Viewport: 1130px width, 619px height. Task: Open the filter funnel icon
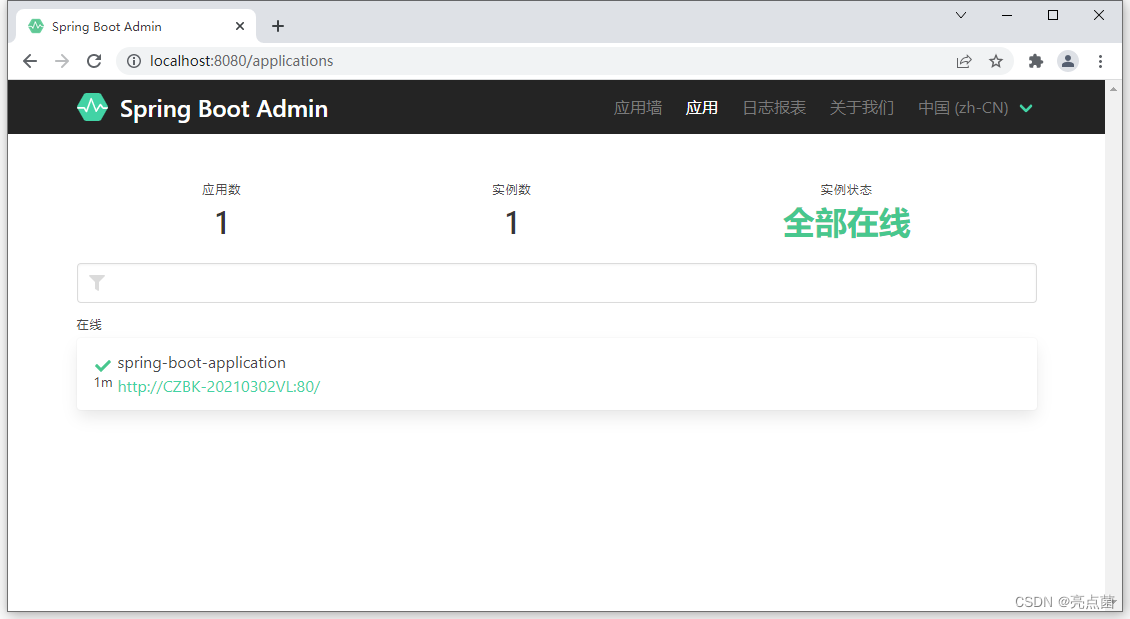click(x=97, y=282)
